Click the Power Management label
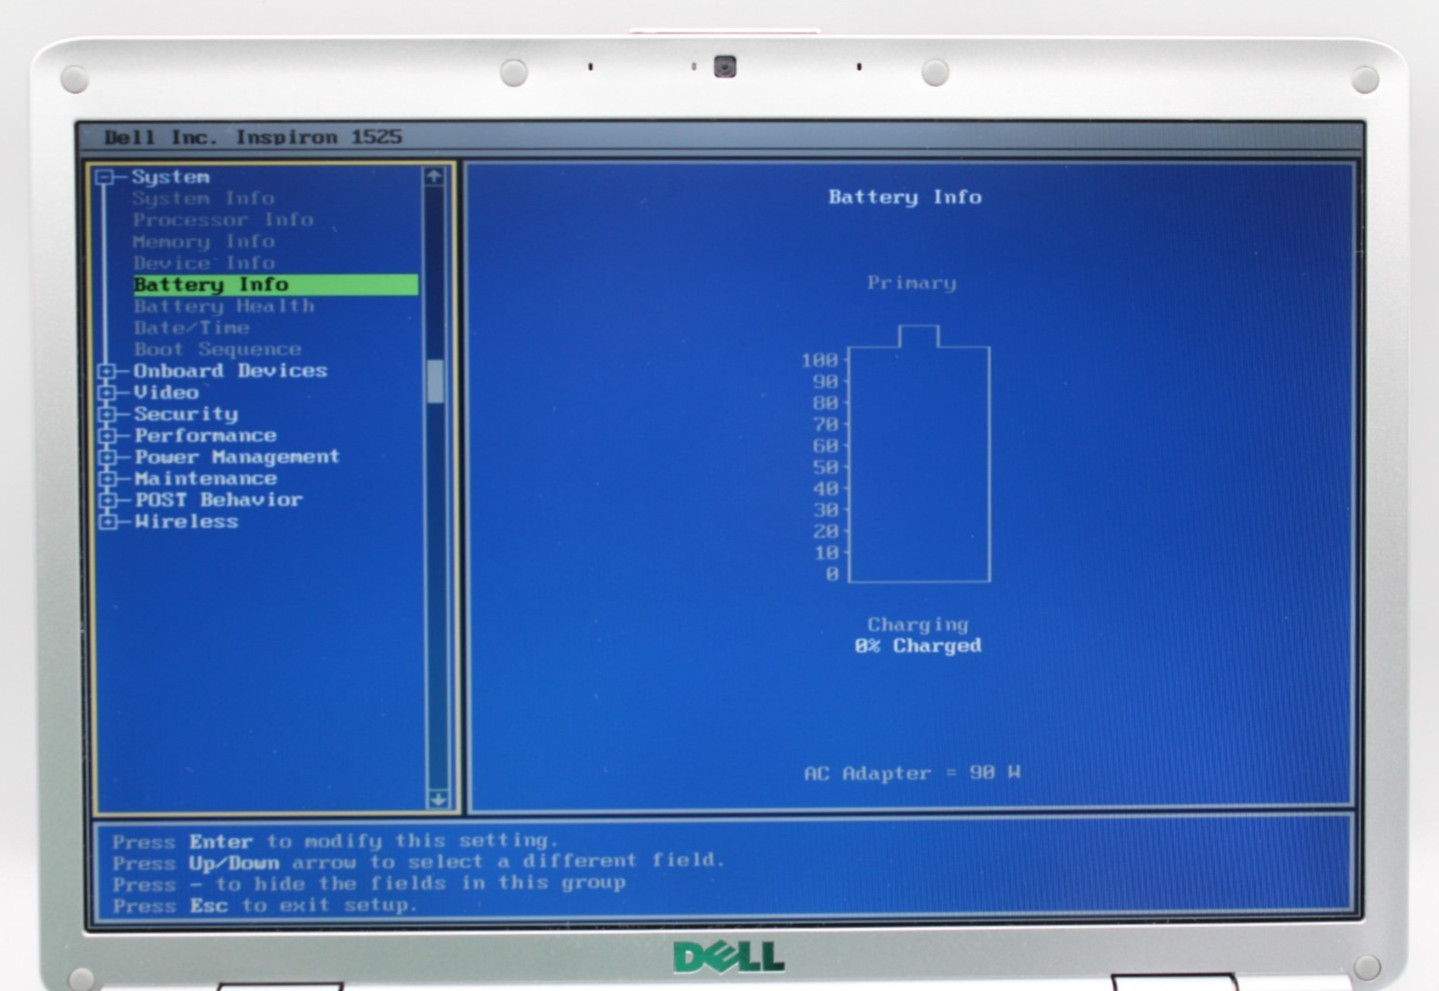Screen dimensions: 1439x991 (x=237, y=457)
